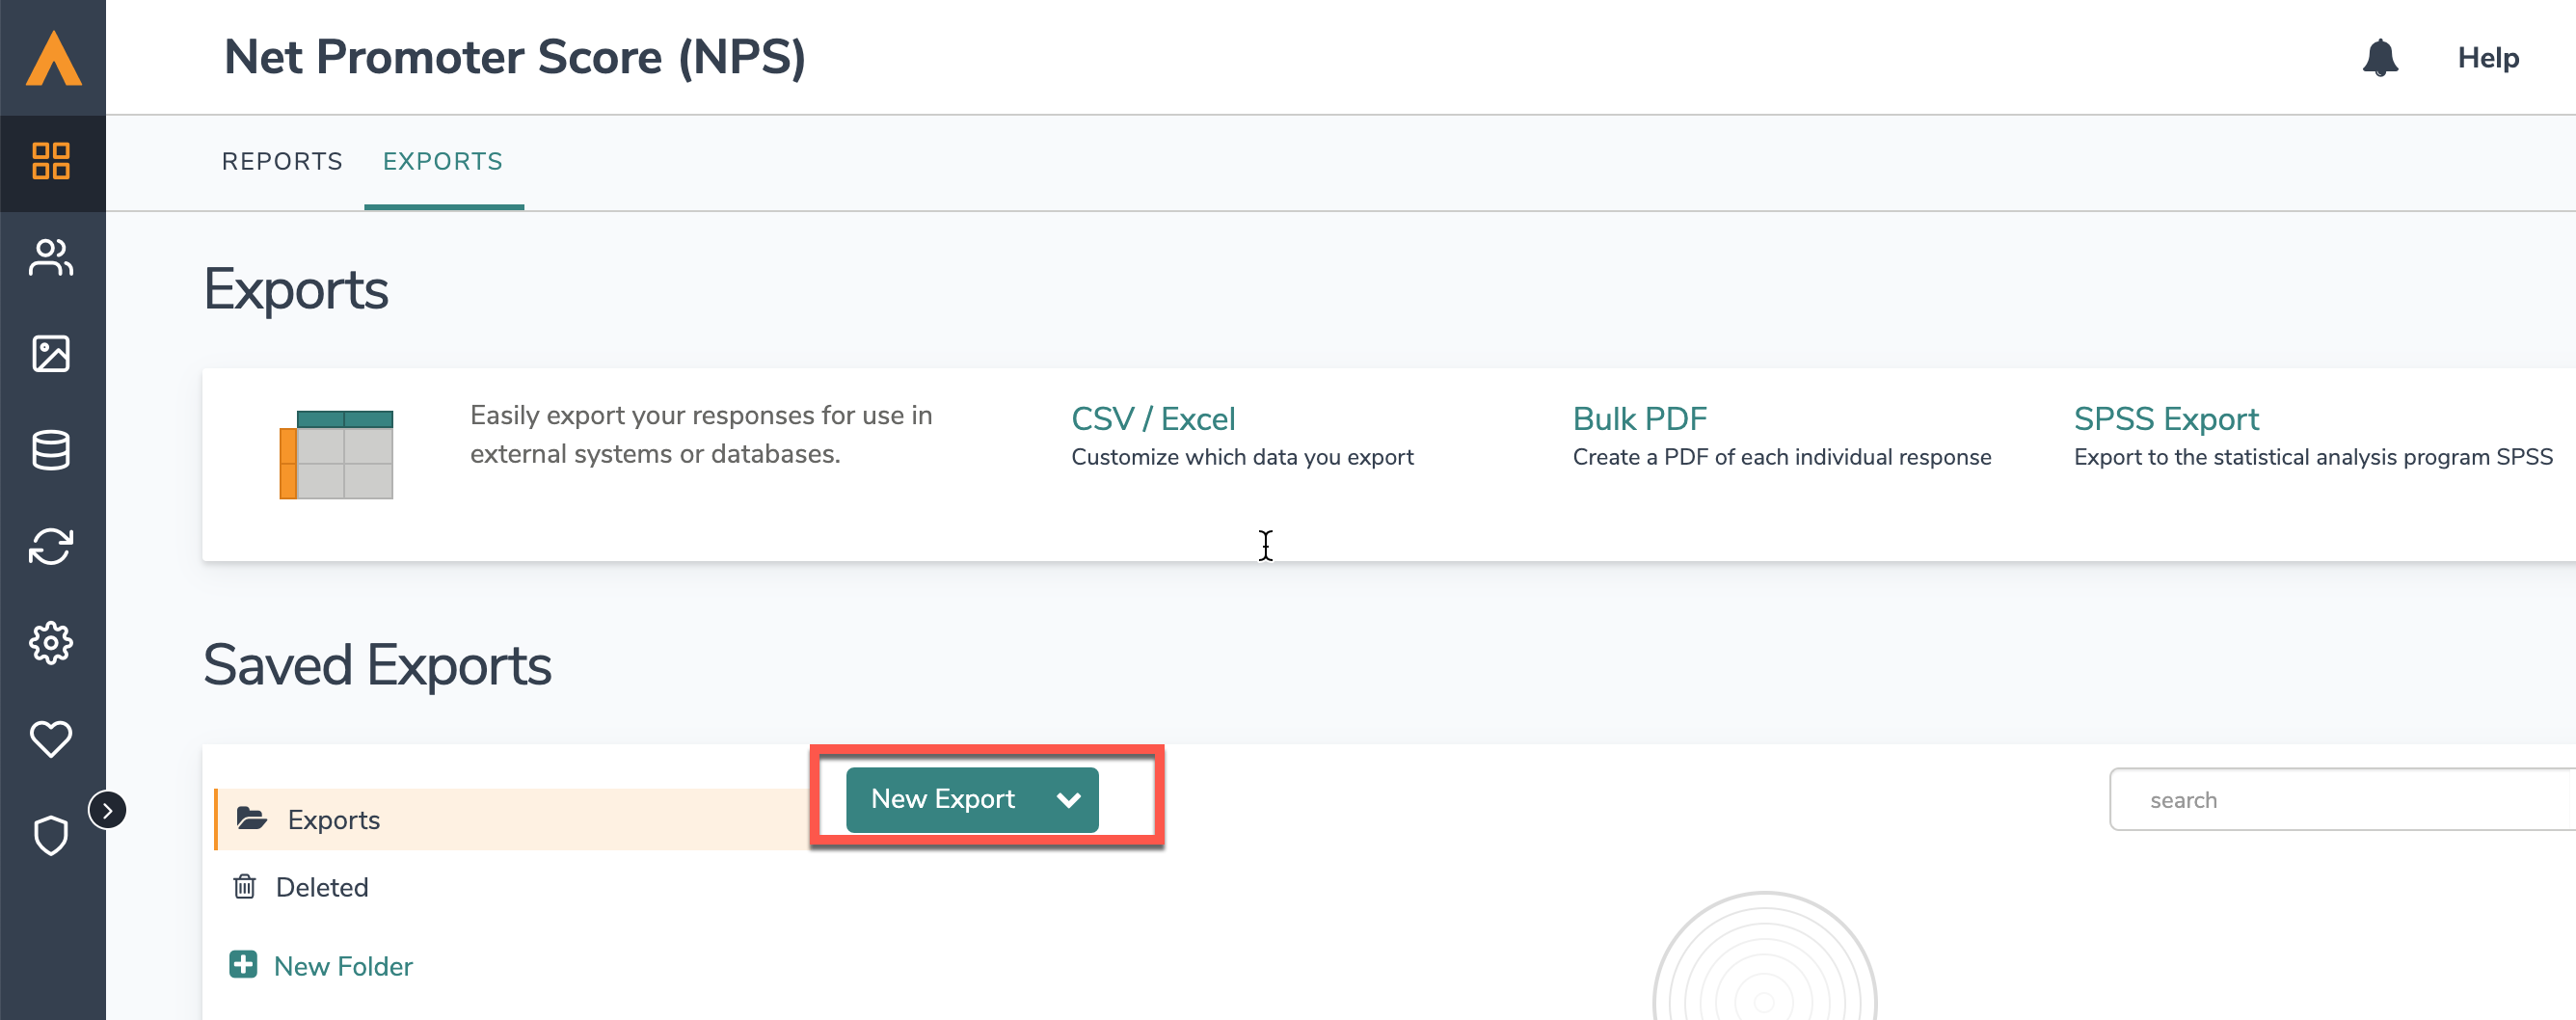This screenshot has height=1020, width=2576.
Task: Click the CSV / Excel export link
Action: click(x=1153, y=418)
